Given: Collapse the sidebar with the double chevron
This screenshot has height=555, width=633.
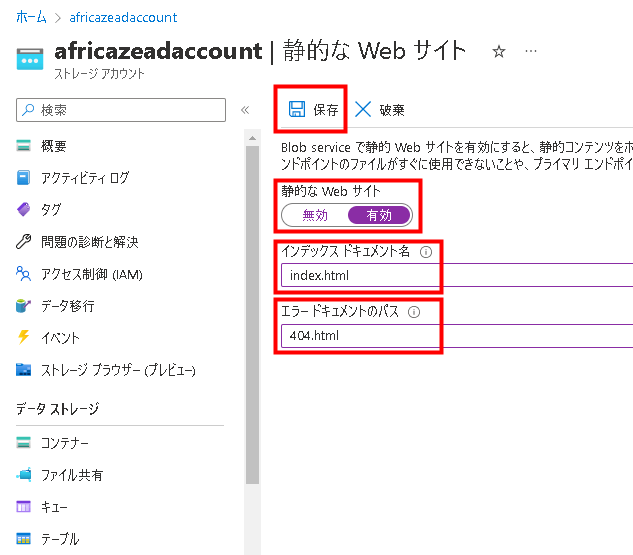Looking at the screenshot, I should pyautogui.click(x=245, y=110).
